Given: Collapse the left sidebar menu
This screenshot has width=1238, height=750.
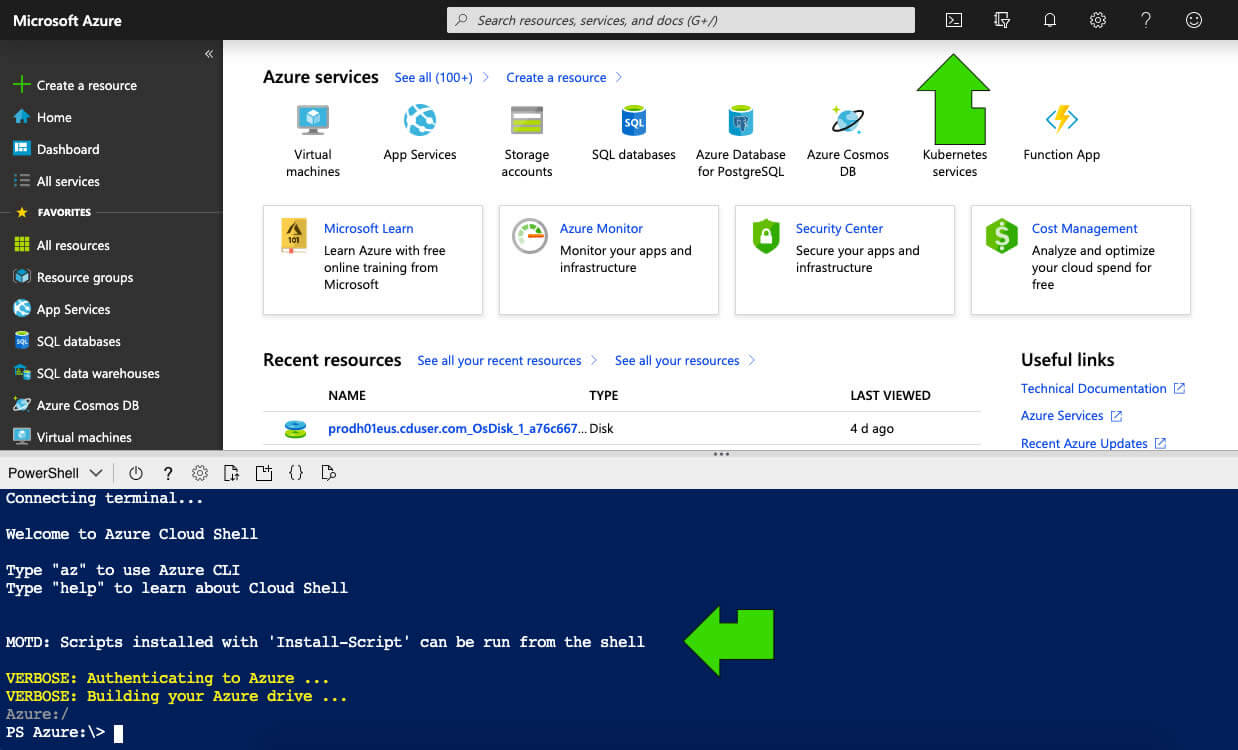Looking at the screenshot, I should pyautogui.click(x=209, y=54).
